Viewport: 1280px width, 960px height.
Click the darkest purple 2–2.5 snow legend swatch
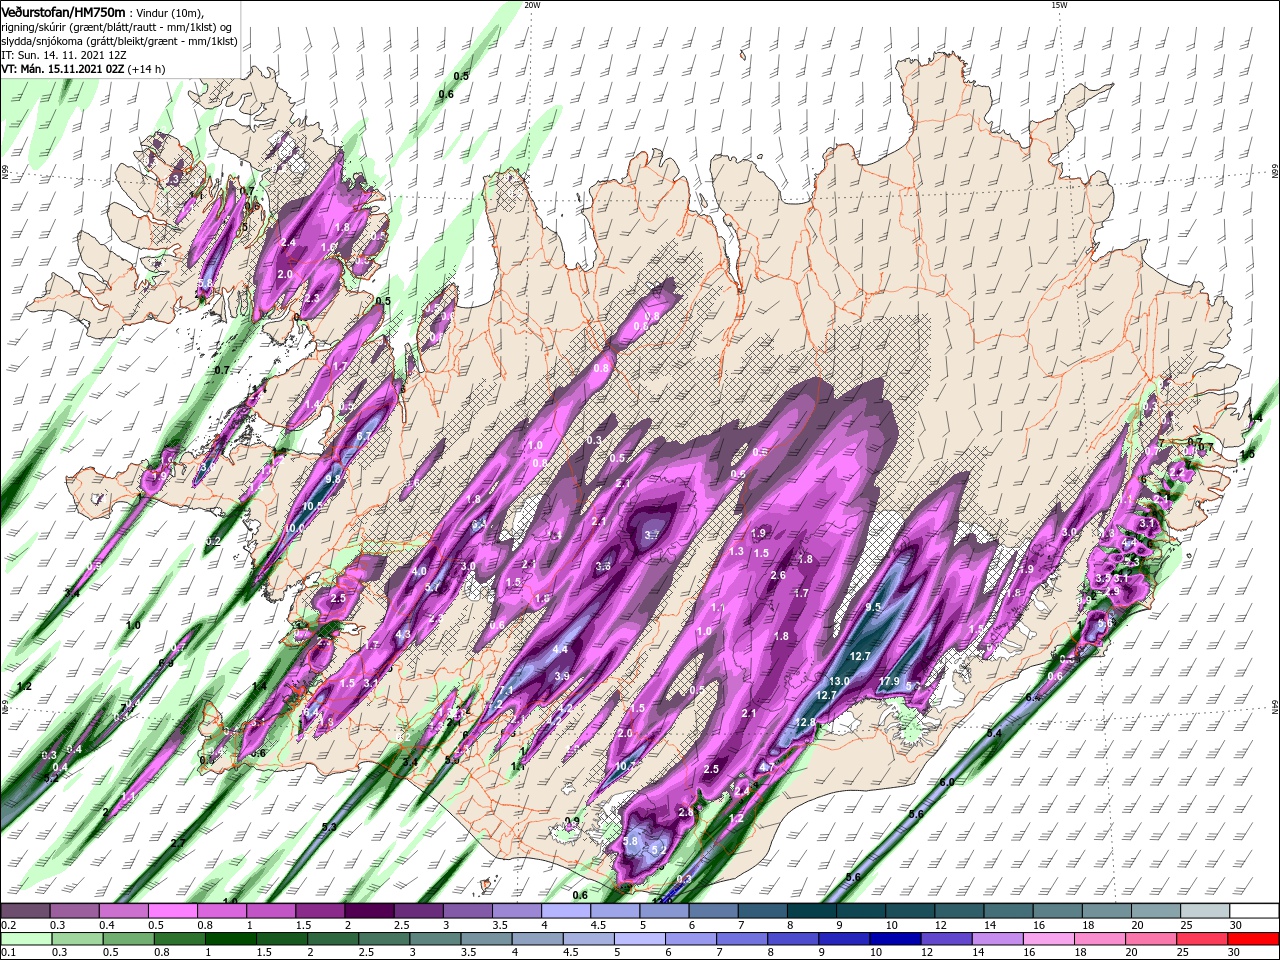point(369,911)
